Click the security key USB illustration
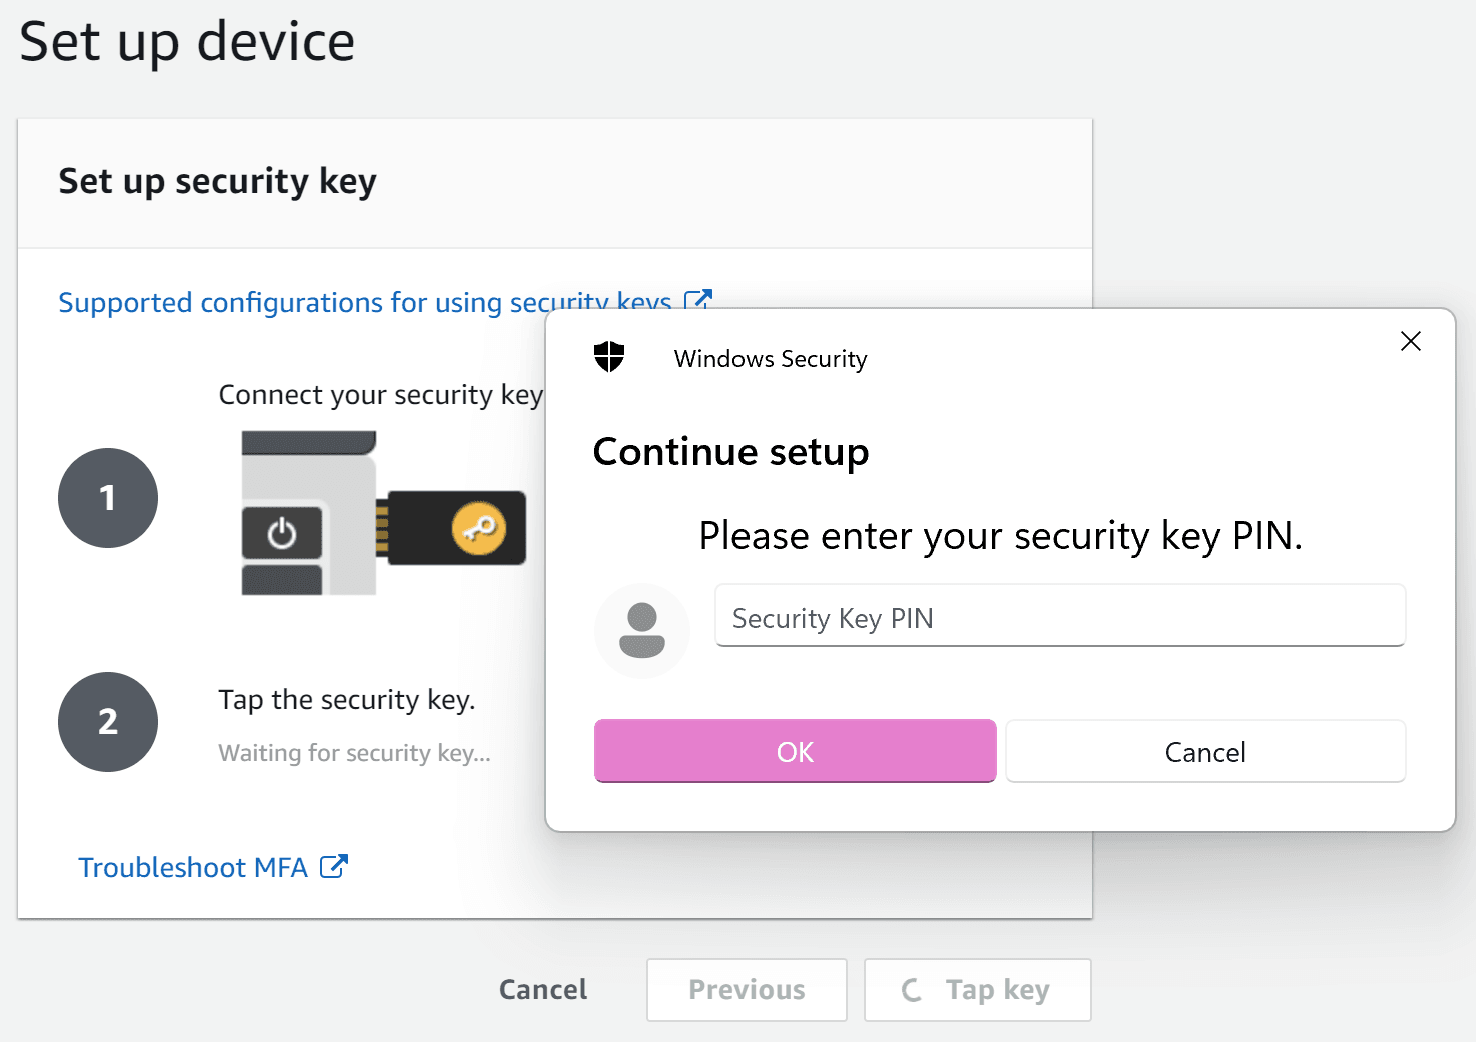This screenshot has height=1042, width=1476. tap(384, 513)
